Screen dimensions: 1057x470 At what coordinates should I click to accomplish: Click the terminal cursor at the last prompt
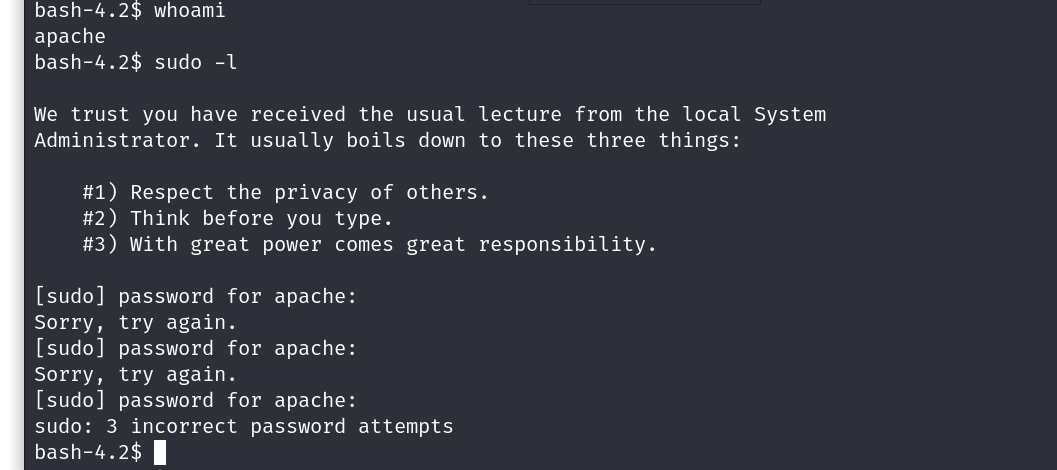tap(160, 453)
